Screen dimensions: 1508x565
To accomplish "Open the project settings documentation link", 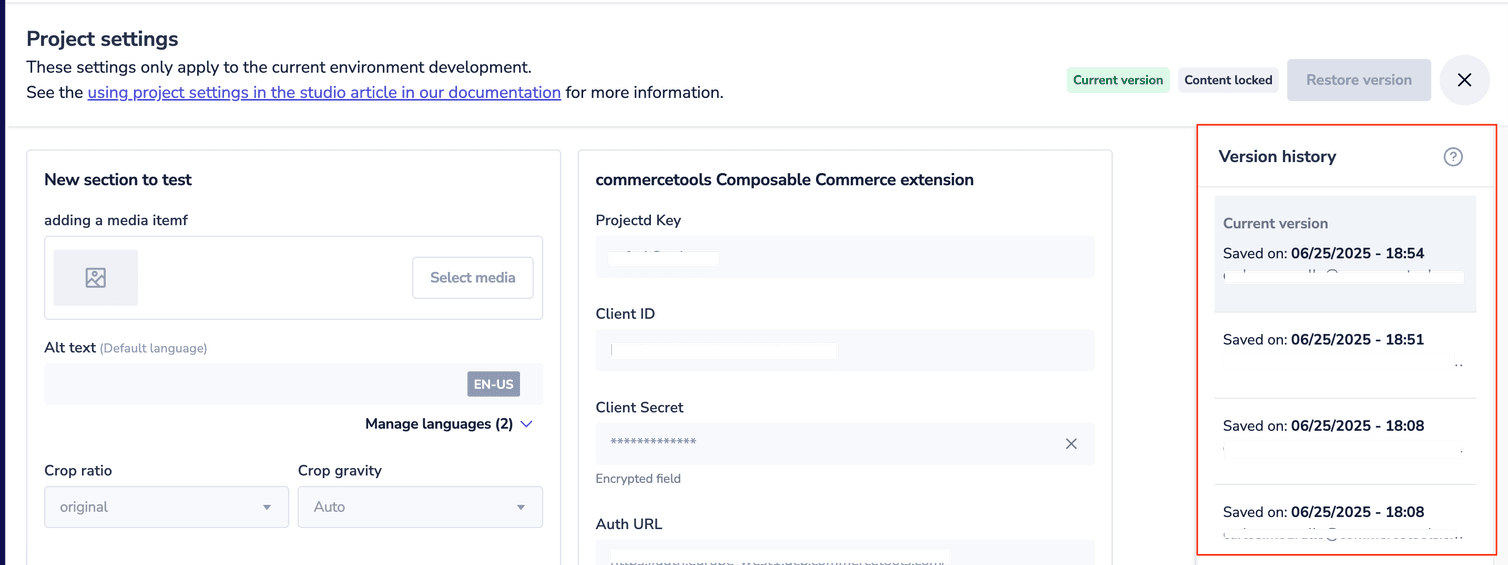I will coord(324,93).
